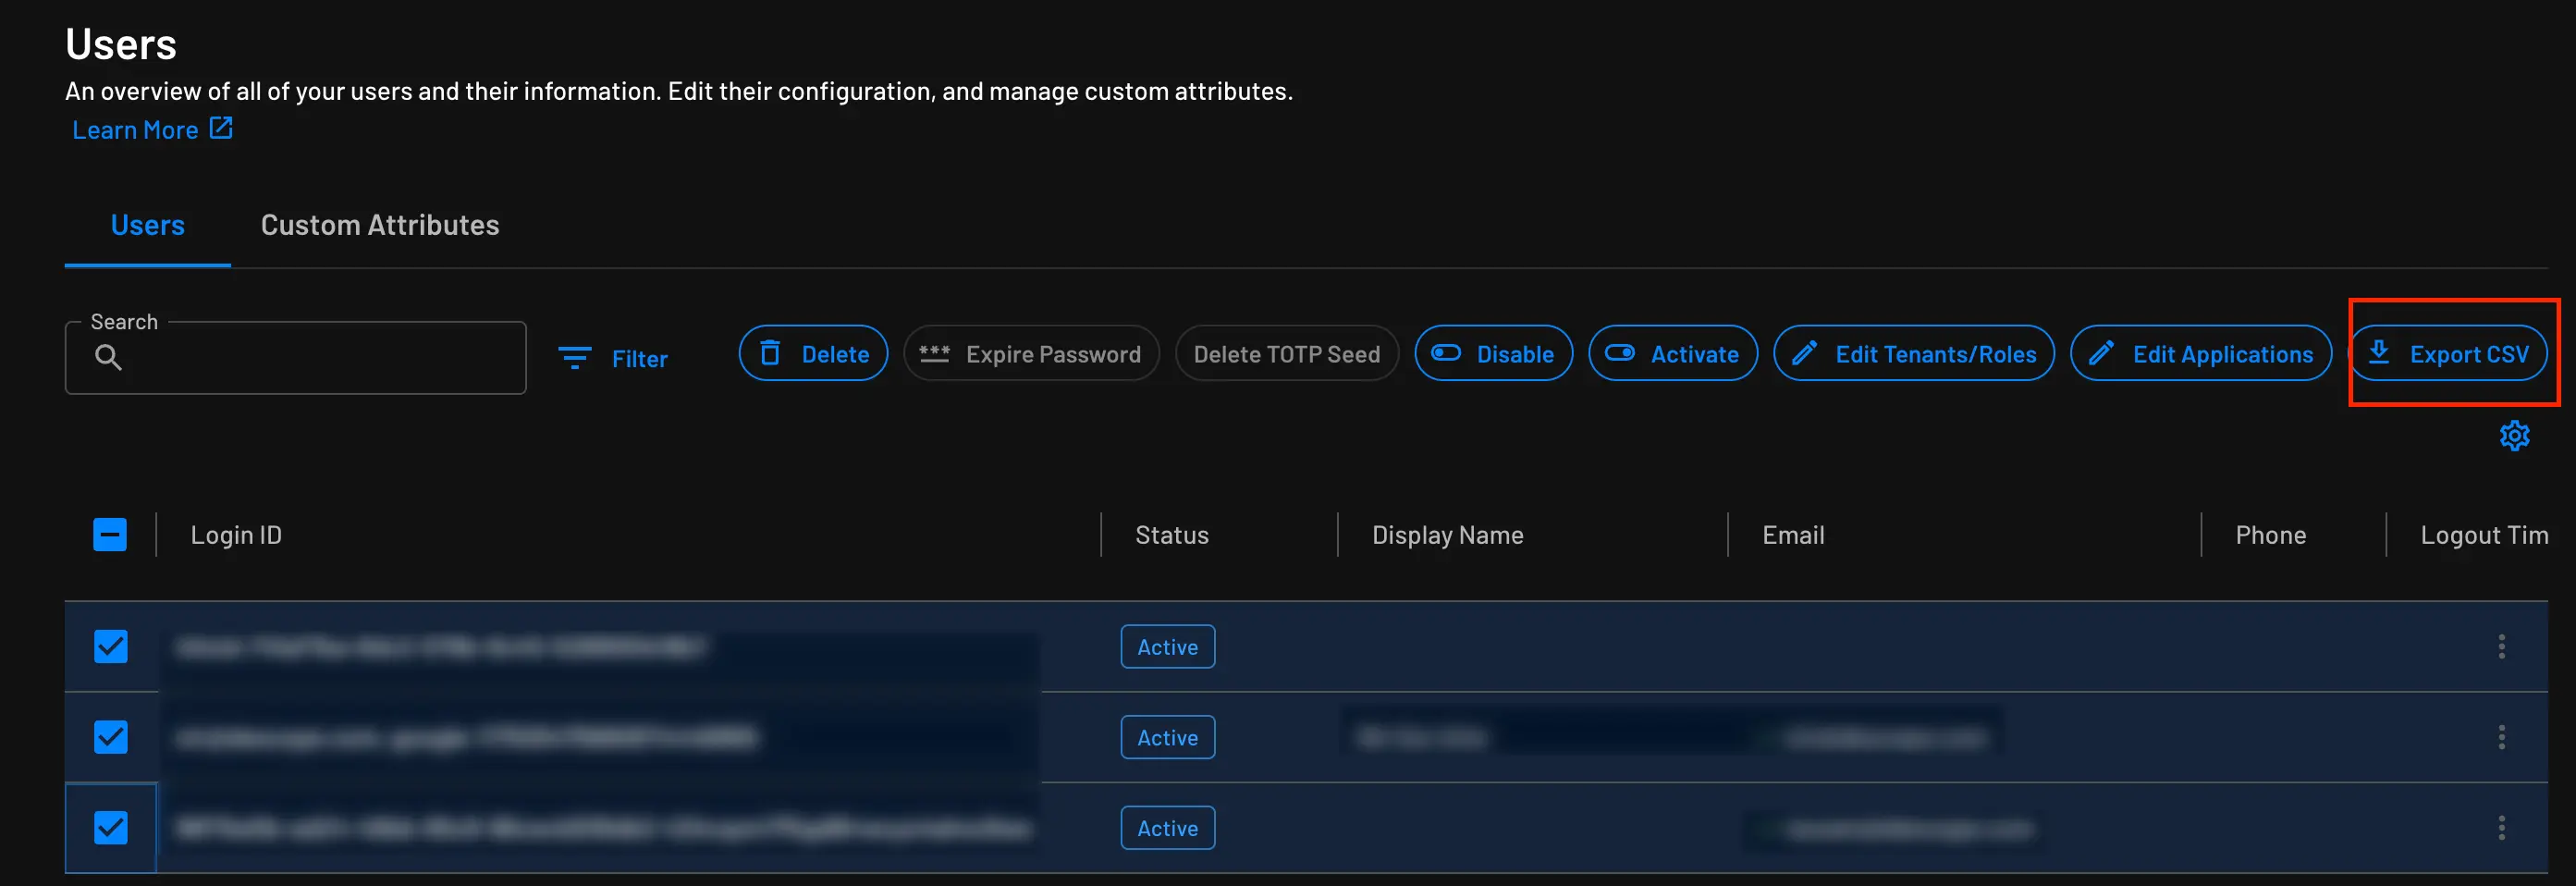Select the Users tab

coord(147,224)
